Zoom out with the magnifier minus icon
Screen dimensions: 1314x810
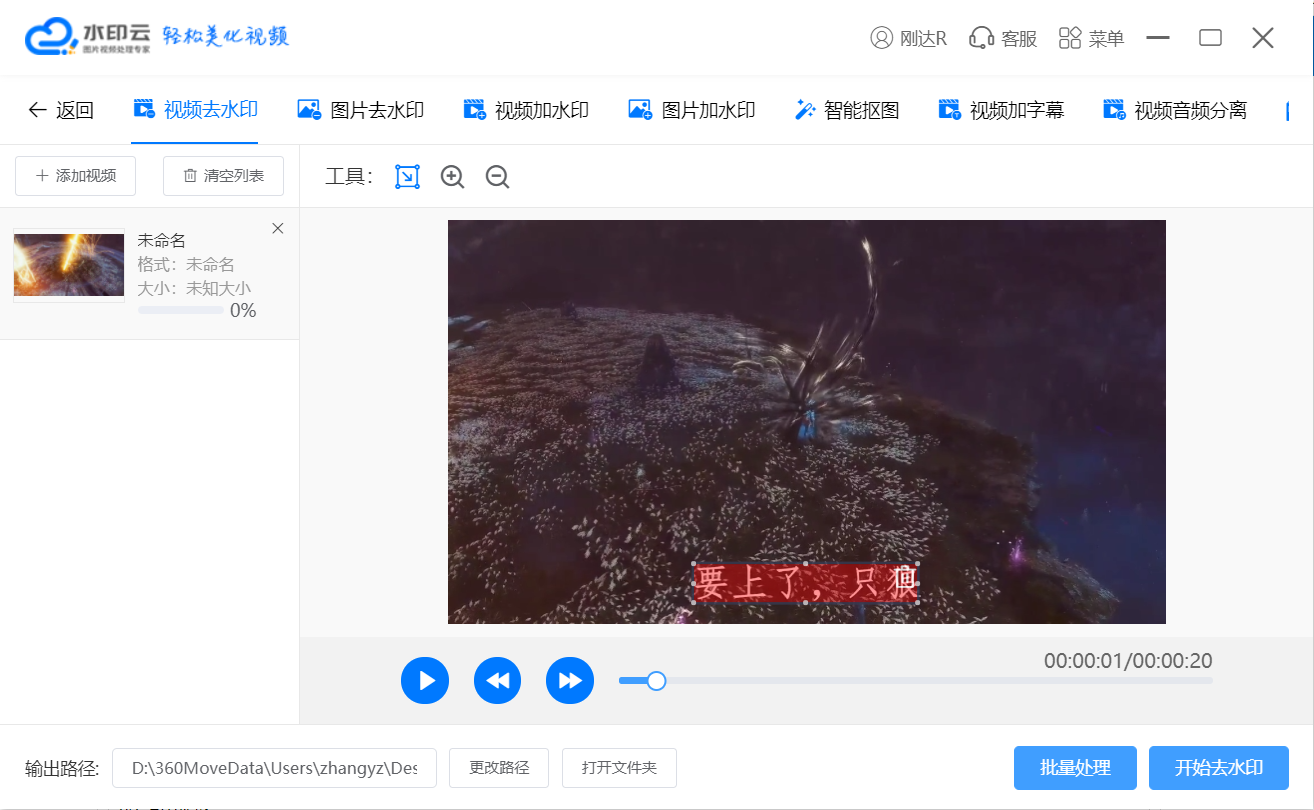tap(498, 177)
